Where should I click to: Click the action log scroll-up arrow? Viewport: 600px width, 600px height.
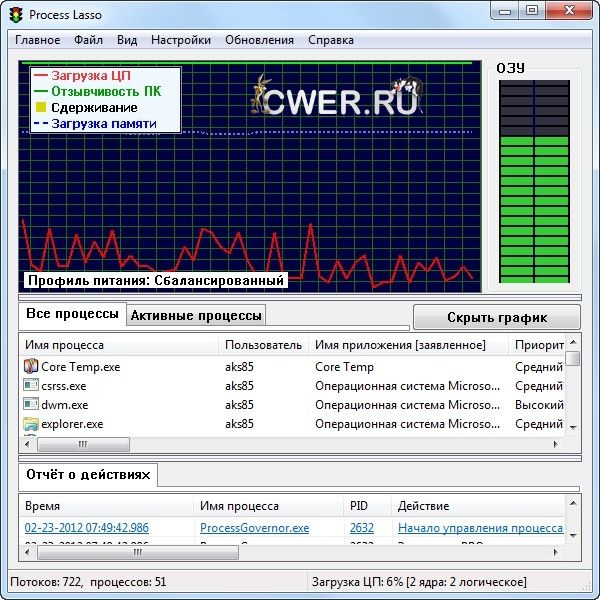click(x=573, y=503)
